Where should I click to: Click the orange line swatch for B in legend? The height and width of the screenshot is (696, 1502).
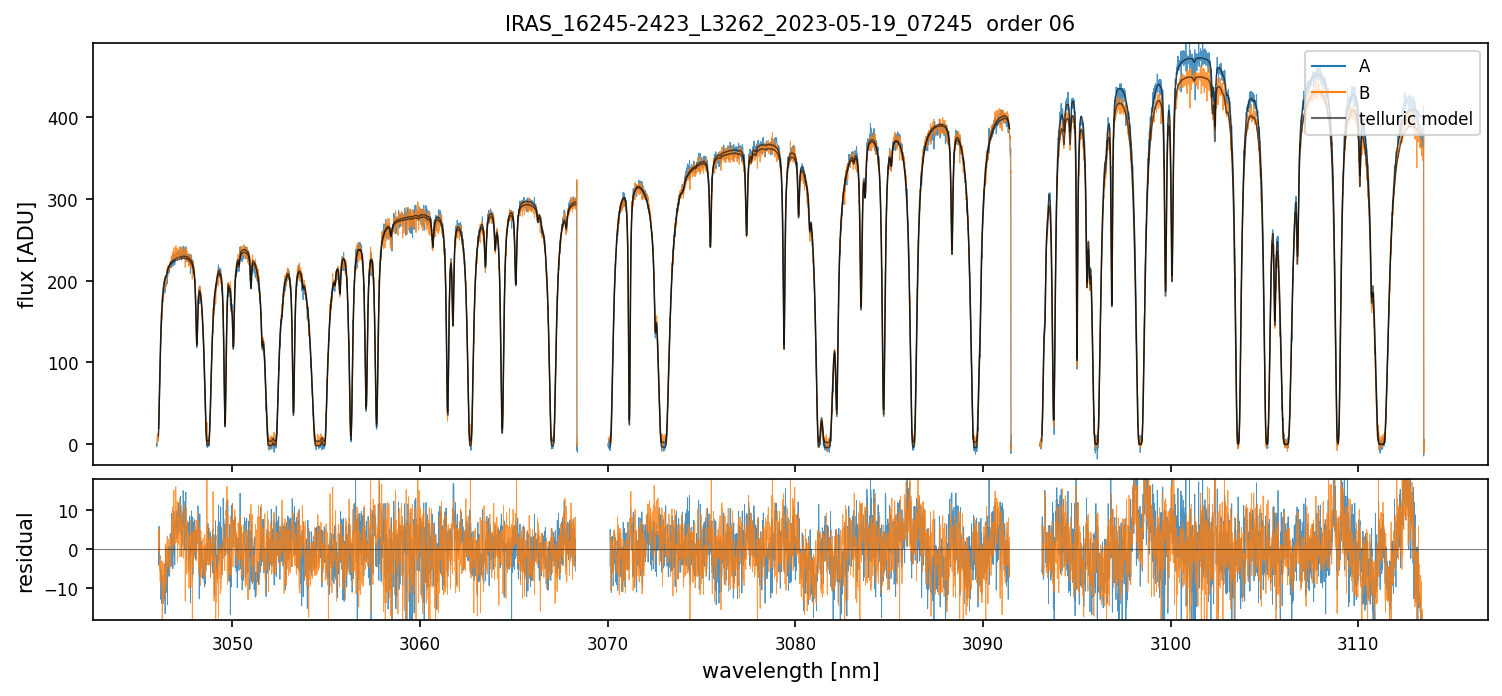click(x=1329, y=93)
